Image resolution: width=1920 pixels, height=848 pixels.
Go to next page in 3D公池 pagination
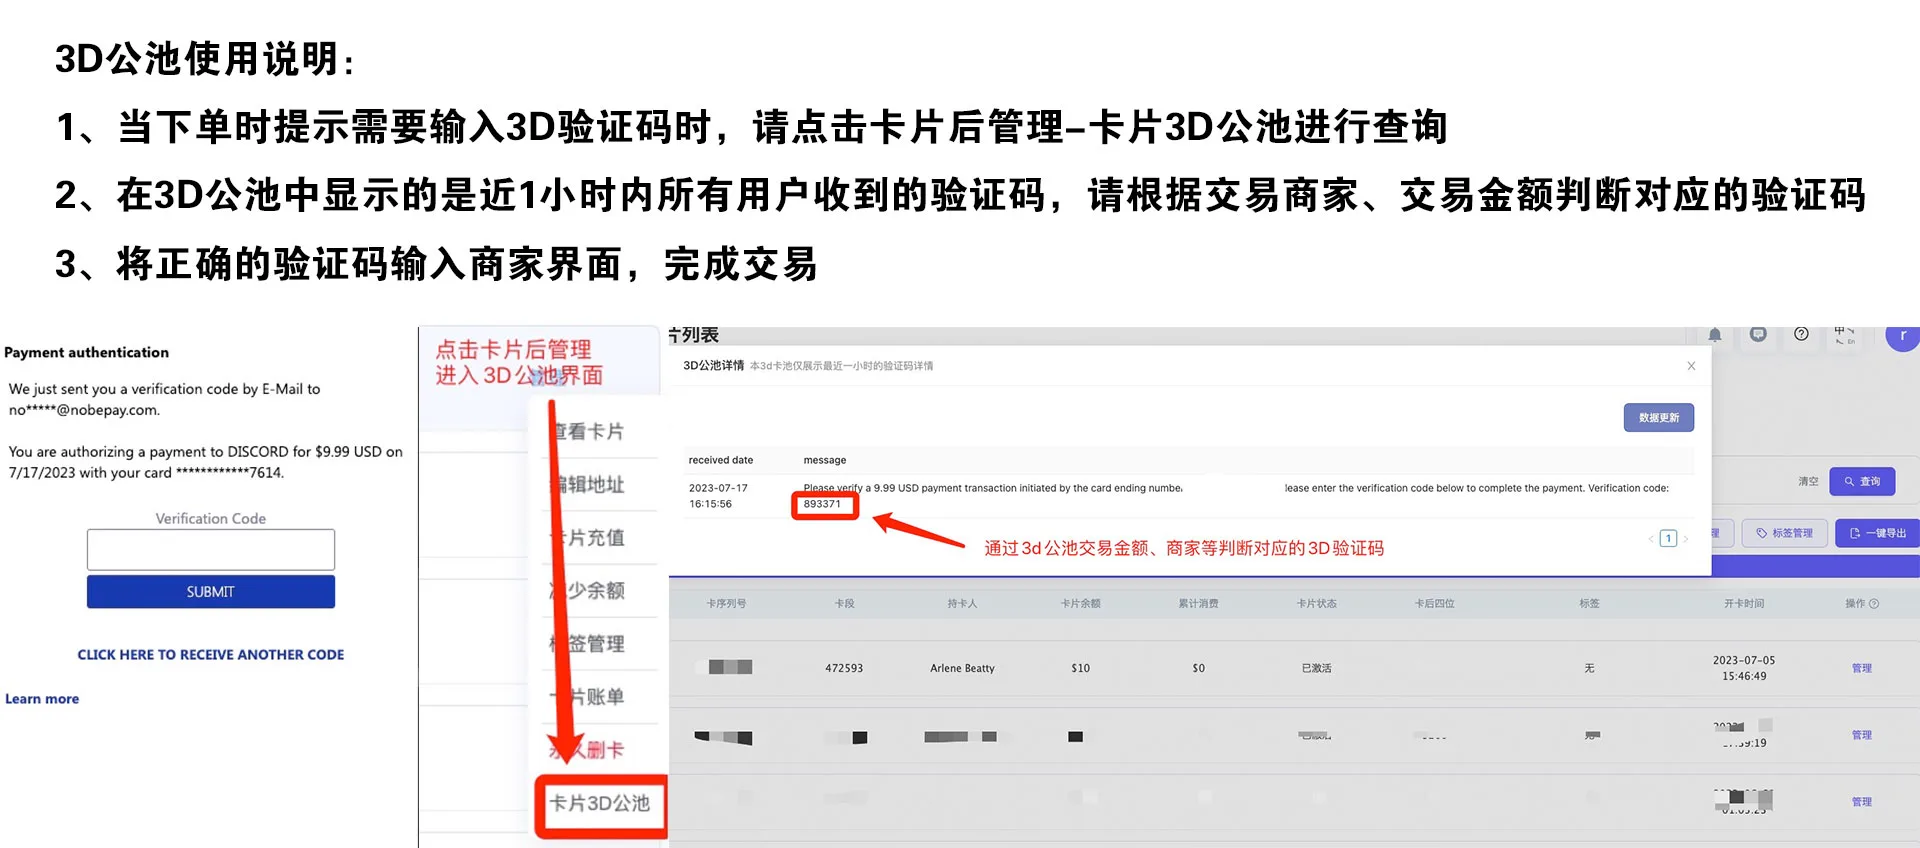point(1685,539)
